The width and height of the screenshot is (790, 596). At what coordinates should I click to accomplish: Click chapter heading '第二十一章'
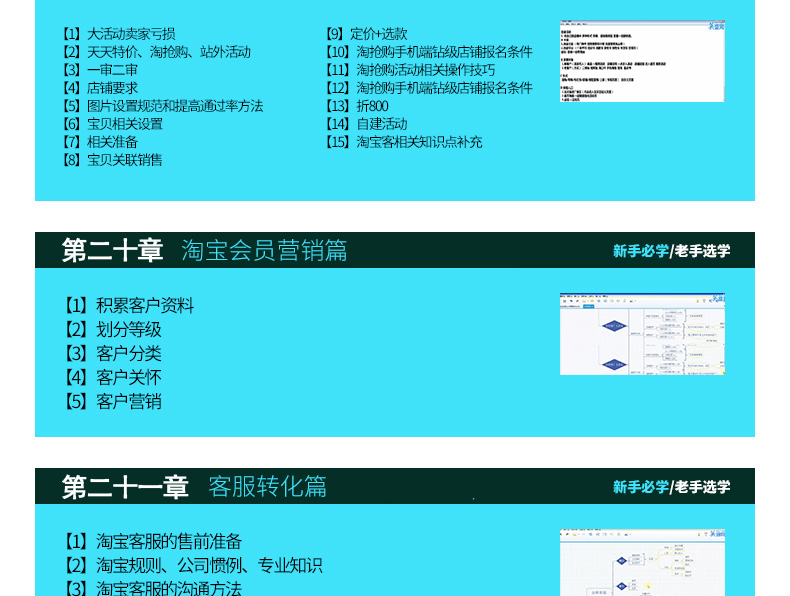tap(125, 487)
